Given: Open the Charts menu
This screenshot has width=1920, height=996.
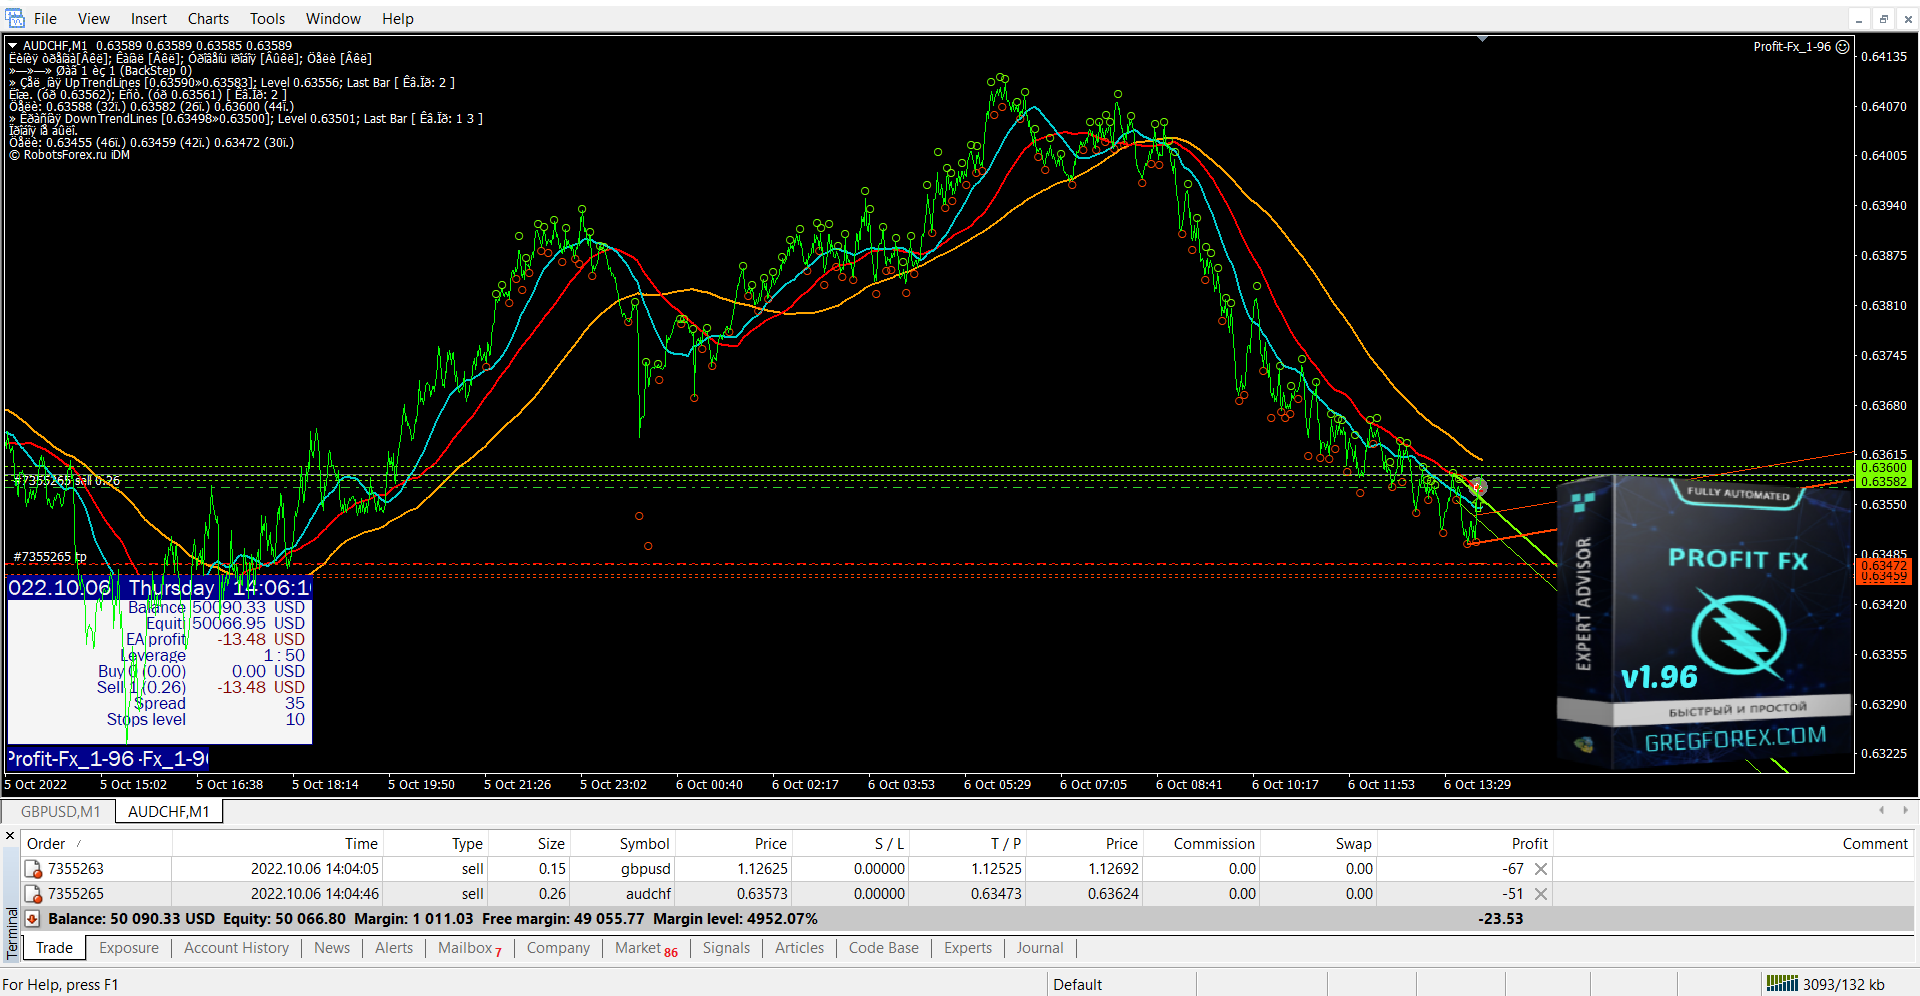Looking at the screenshot, I should (208, 19).
